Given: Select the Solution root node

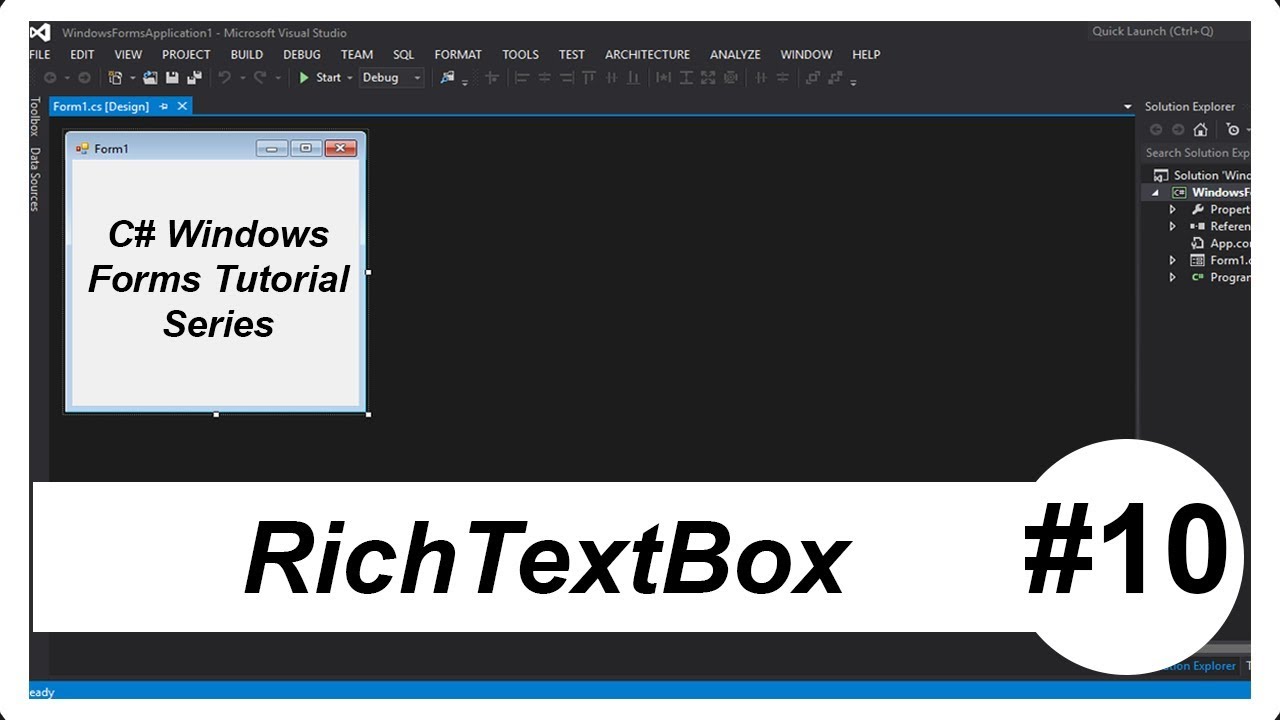Looking at the screenshot, I should coord(1201,176).
